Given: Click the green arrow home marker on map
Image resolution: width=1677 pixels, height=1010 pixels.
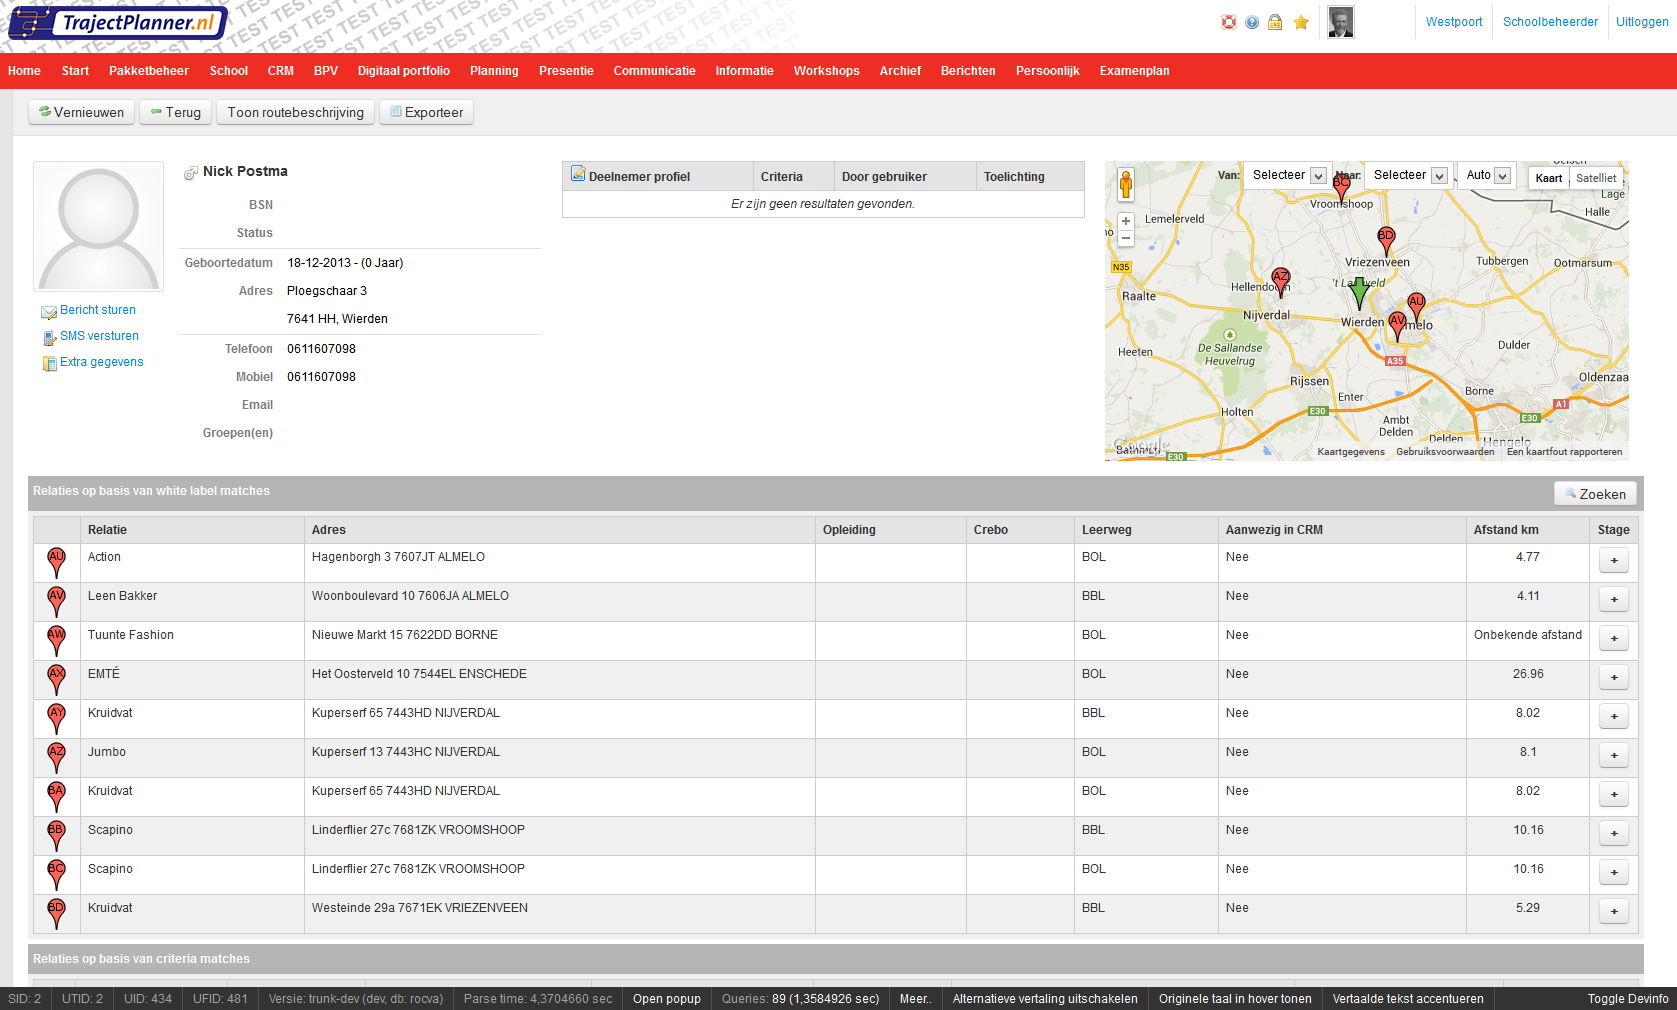Looking at the screenshot, I should tap(1359, 294).
